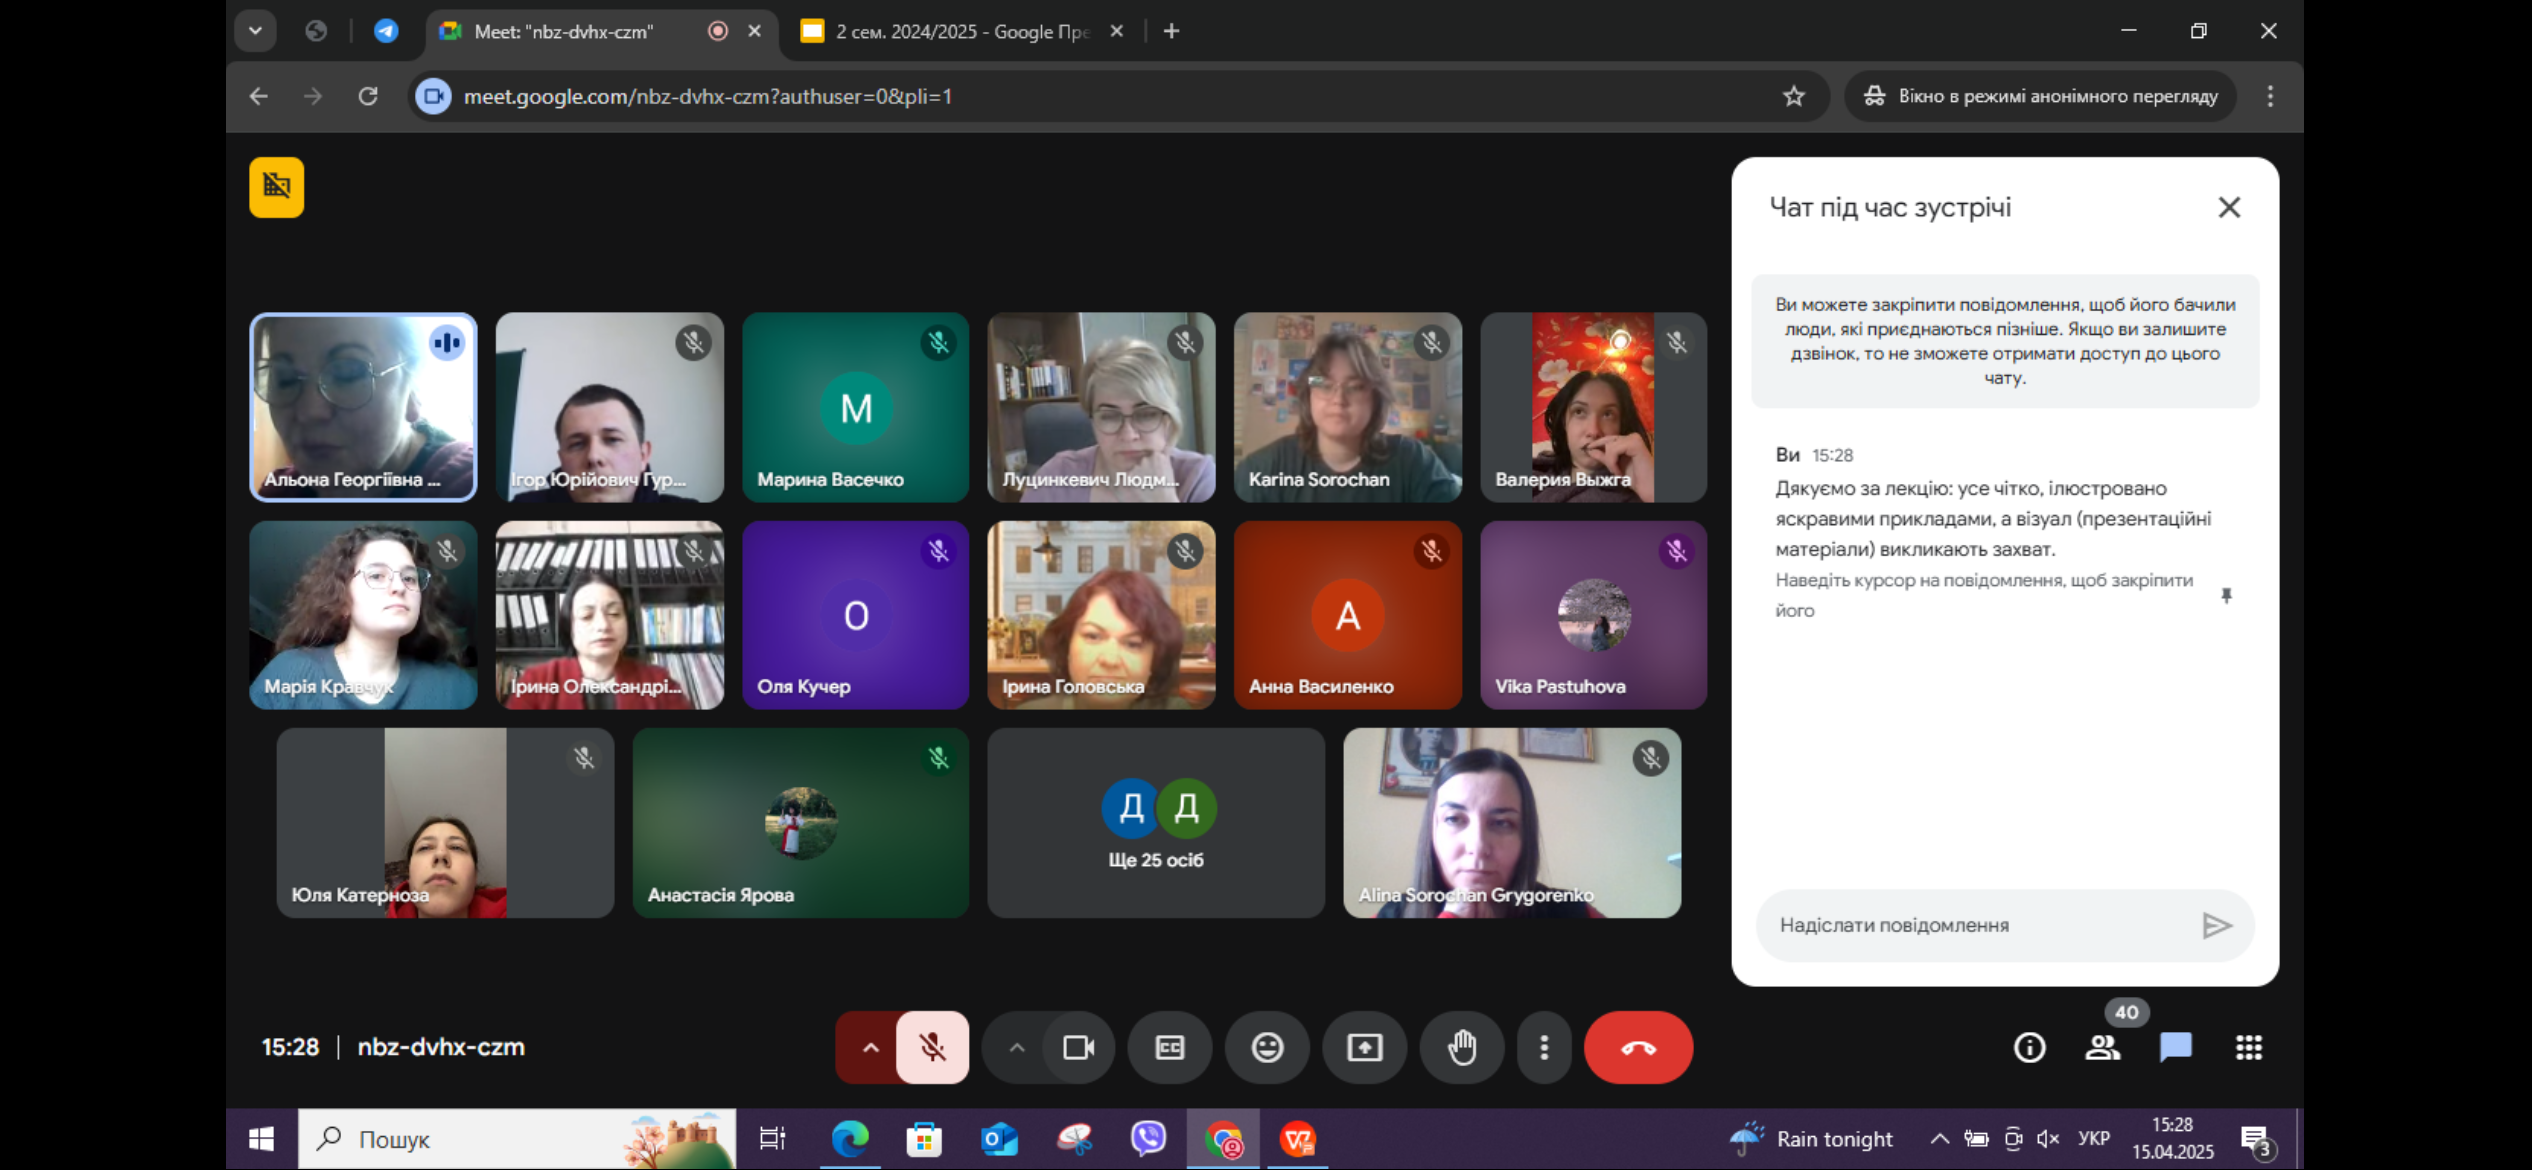Switch to the Google Presentations tab
Image resolution: width=2532 pixels, height=1170 pixels.
click(960, 31)
